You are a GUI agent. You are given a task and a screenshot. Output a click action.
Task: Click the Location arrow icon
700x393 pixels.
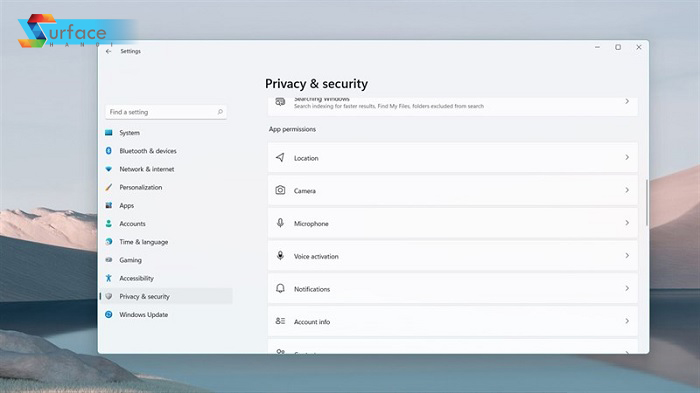280,157
